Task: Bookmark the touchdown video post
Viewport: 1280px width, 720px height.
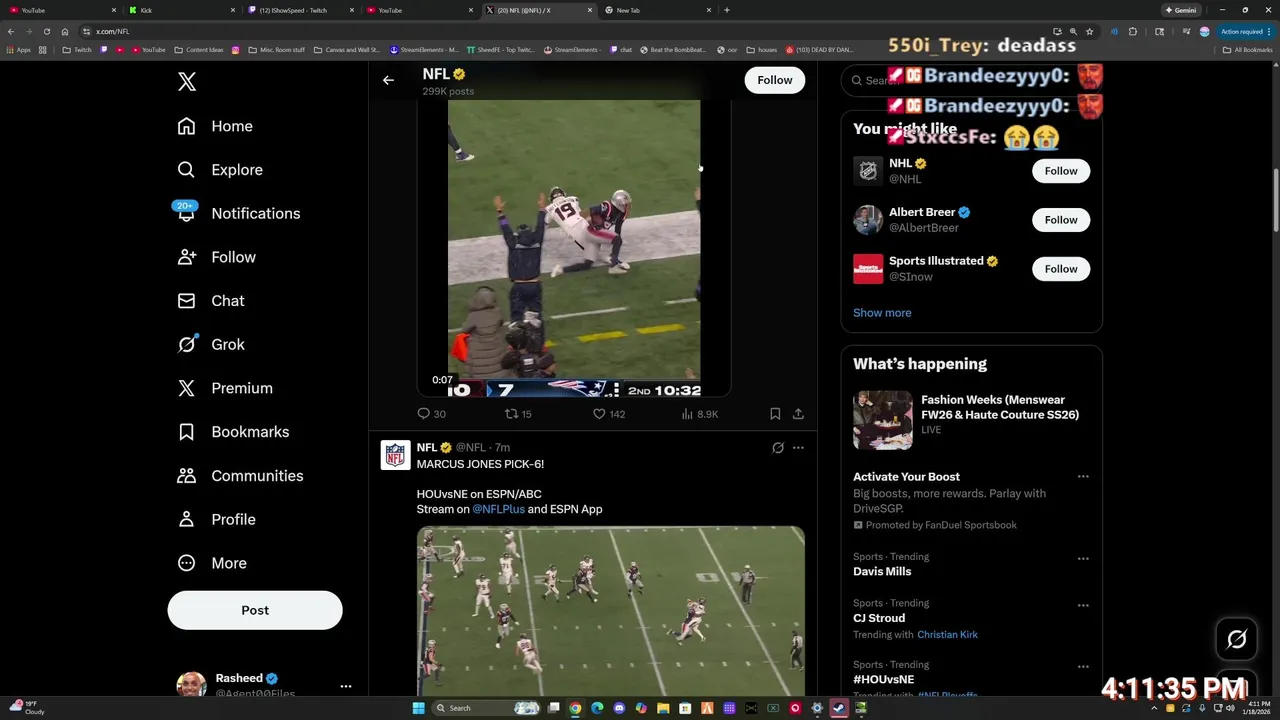Action: [775, 413]
